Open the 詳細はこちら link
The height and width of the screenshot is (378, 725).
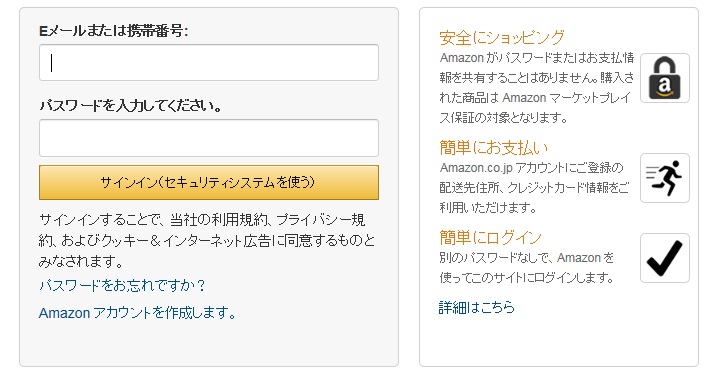[x=476, y=307]
